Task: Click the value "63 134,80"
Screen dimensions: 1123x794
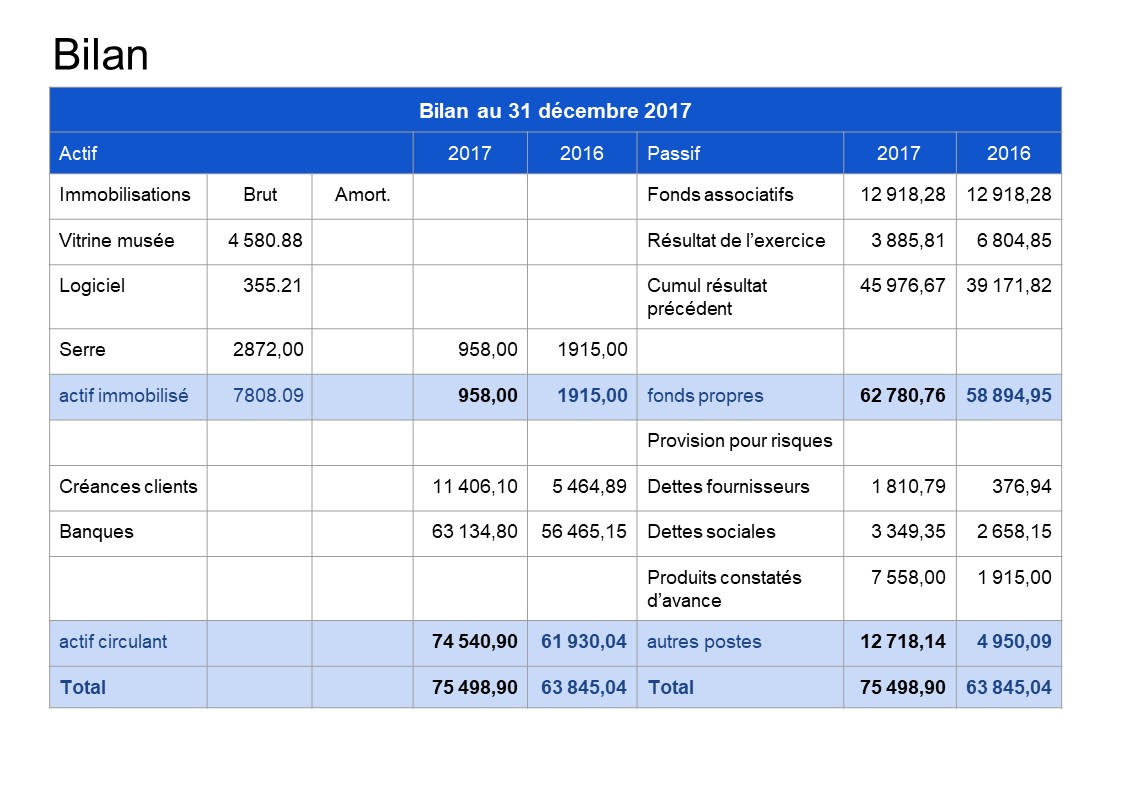Action: (475, 532)
